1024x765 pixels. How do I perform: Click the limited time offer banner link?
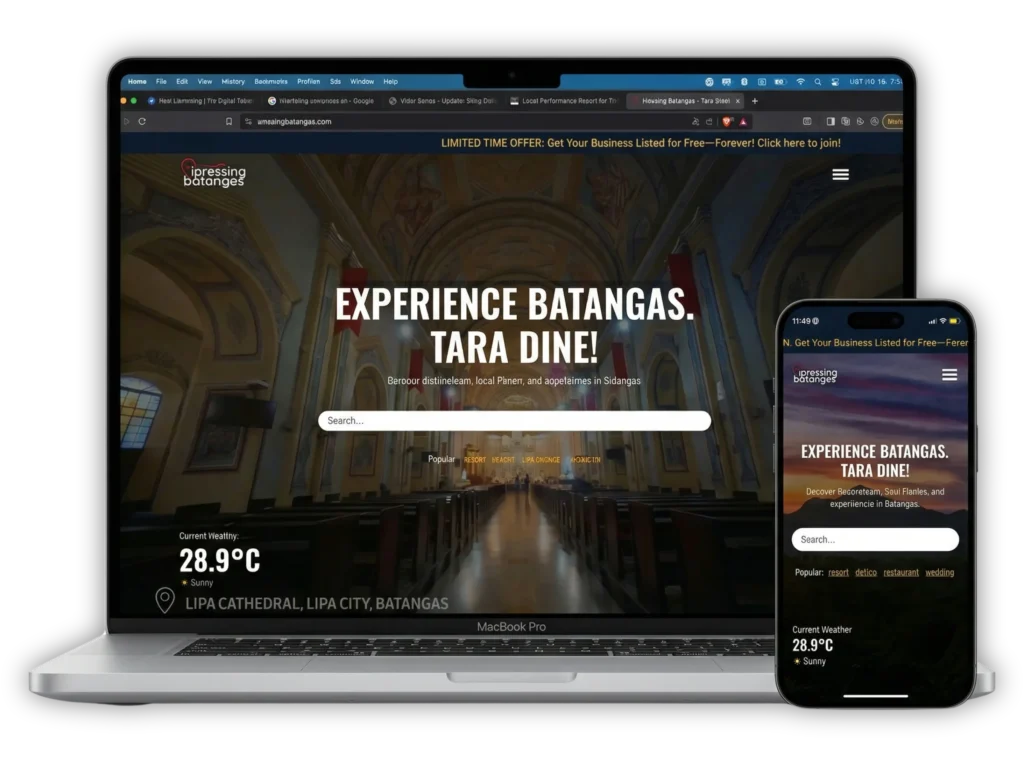(640, 143)
